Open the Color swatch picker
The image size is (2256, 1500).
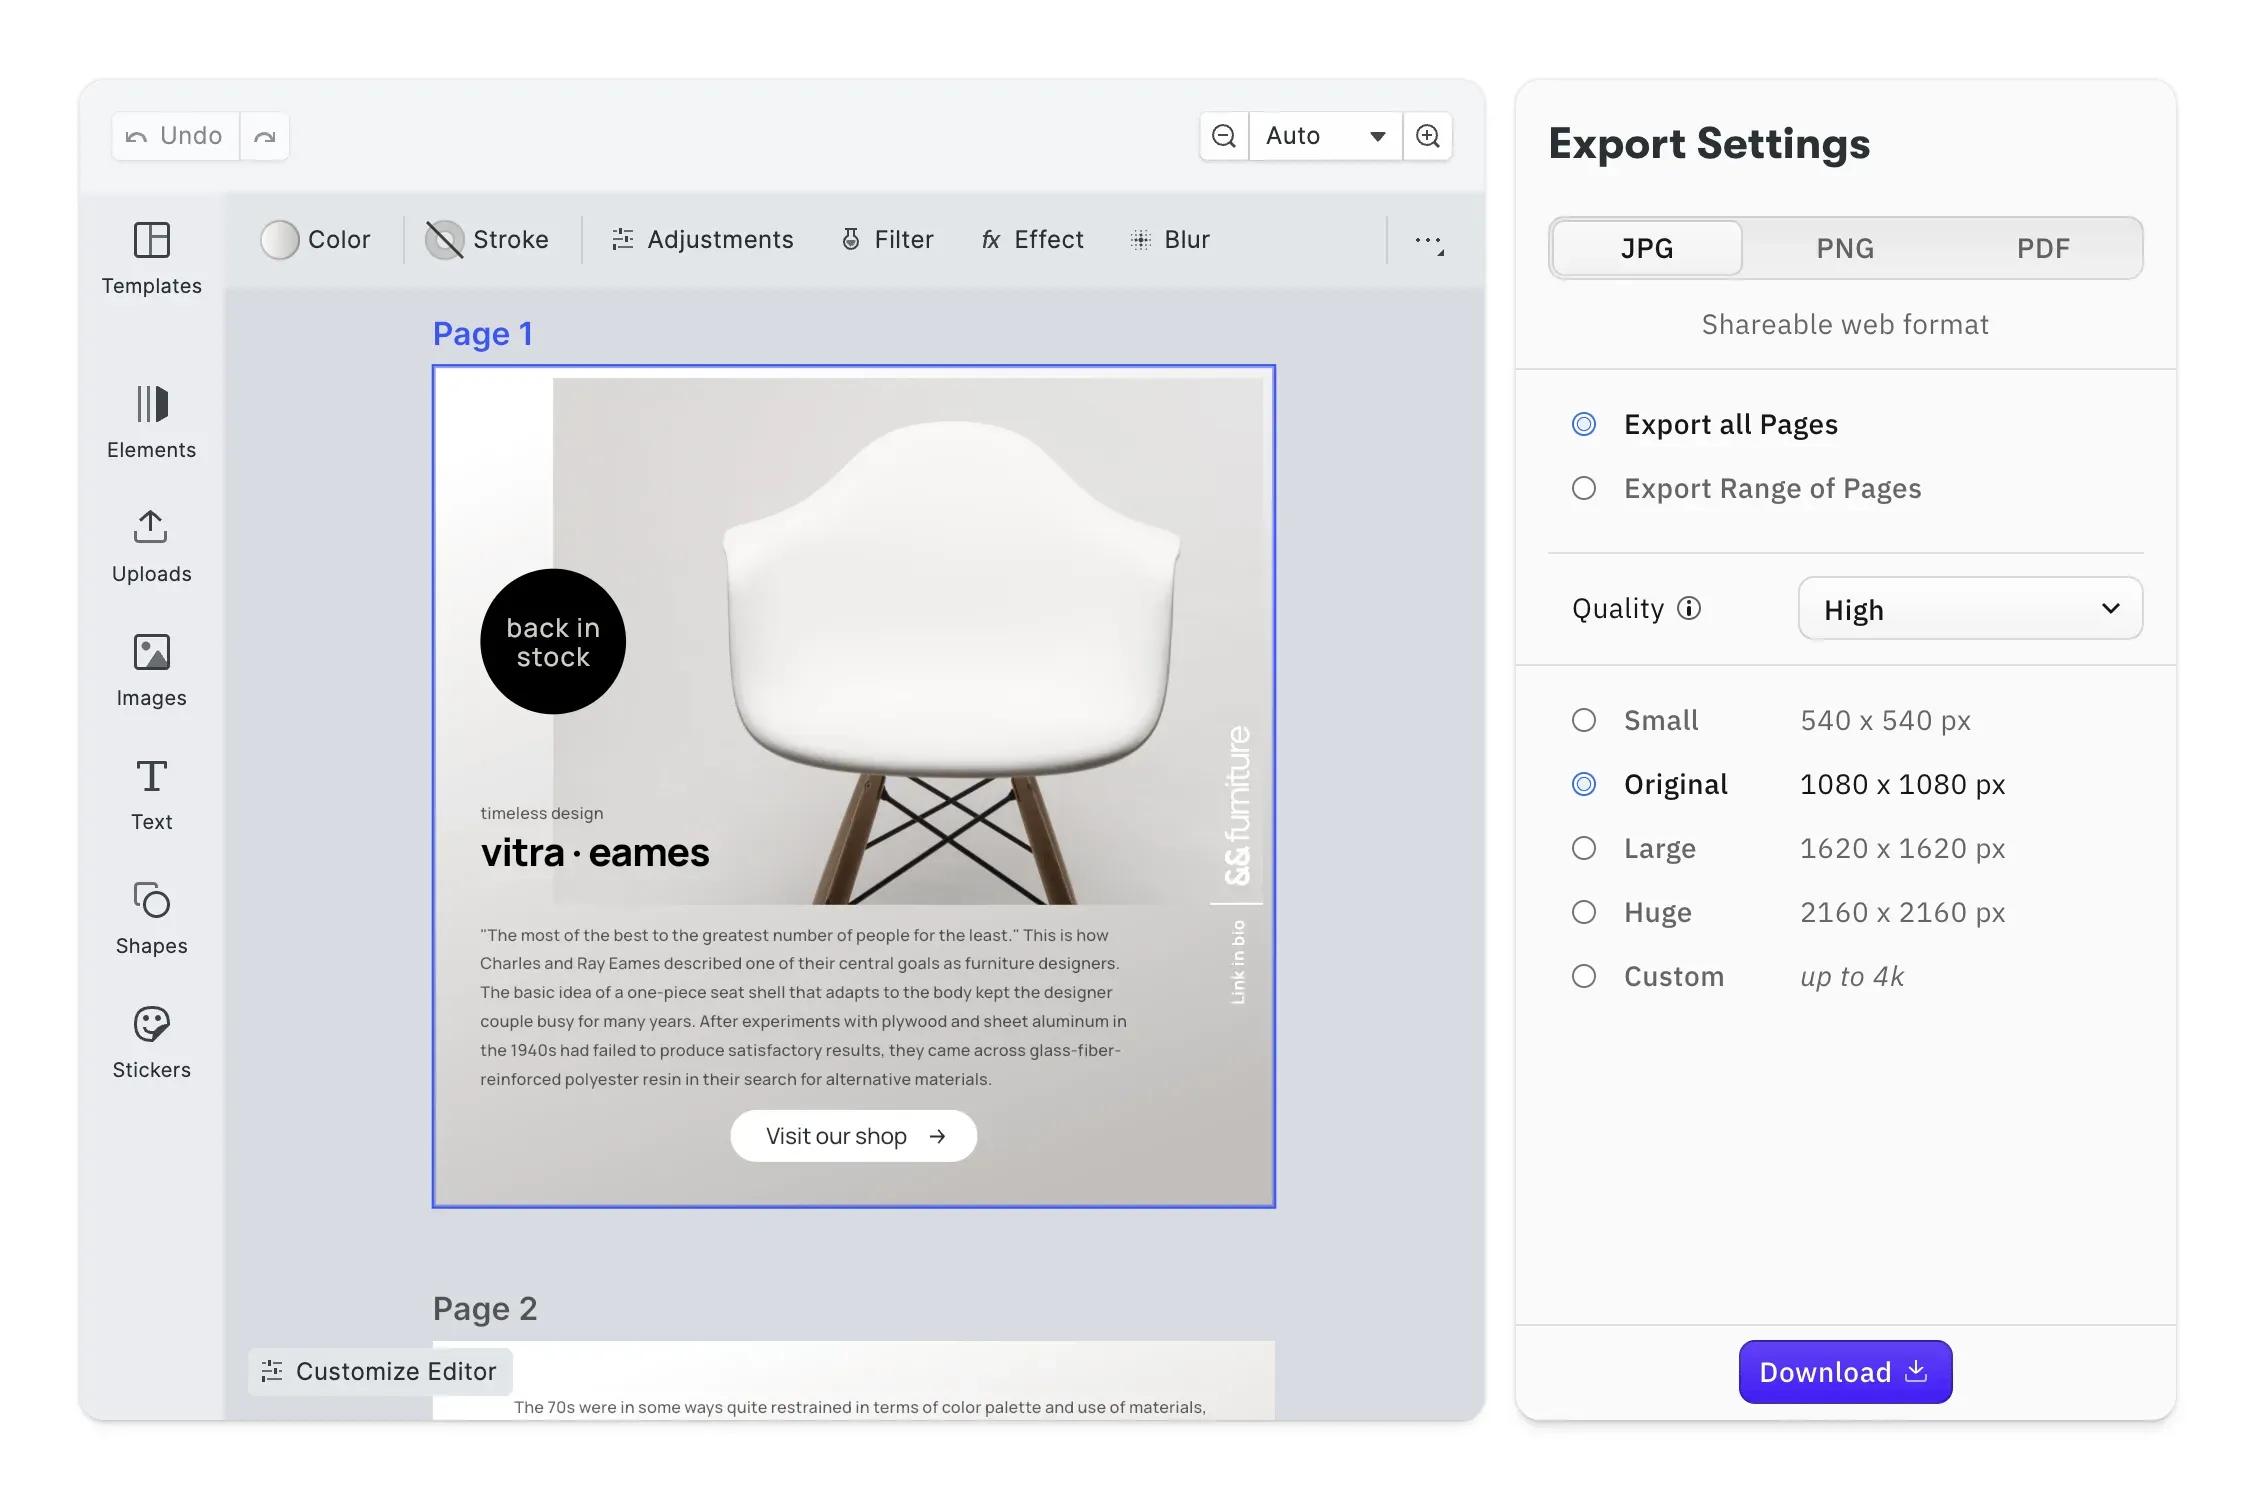pos(315,240)
